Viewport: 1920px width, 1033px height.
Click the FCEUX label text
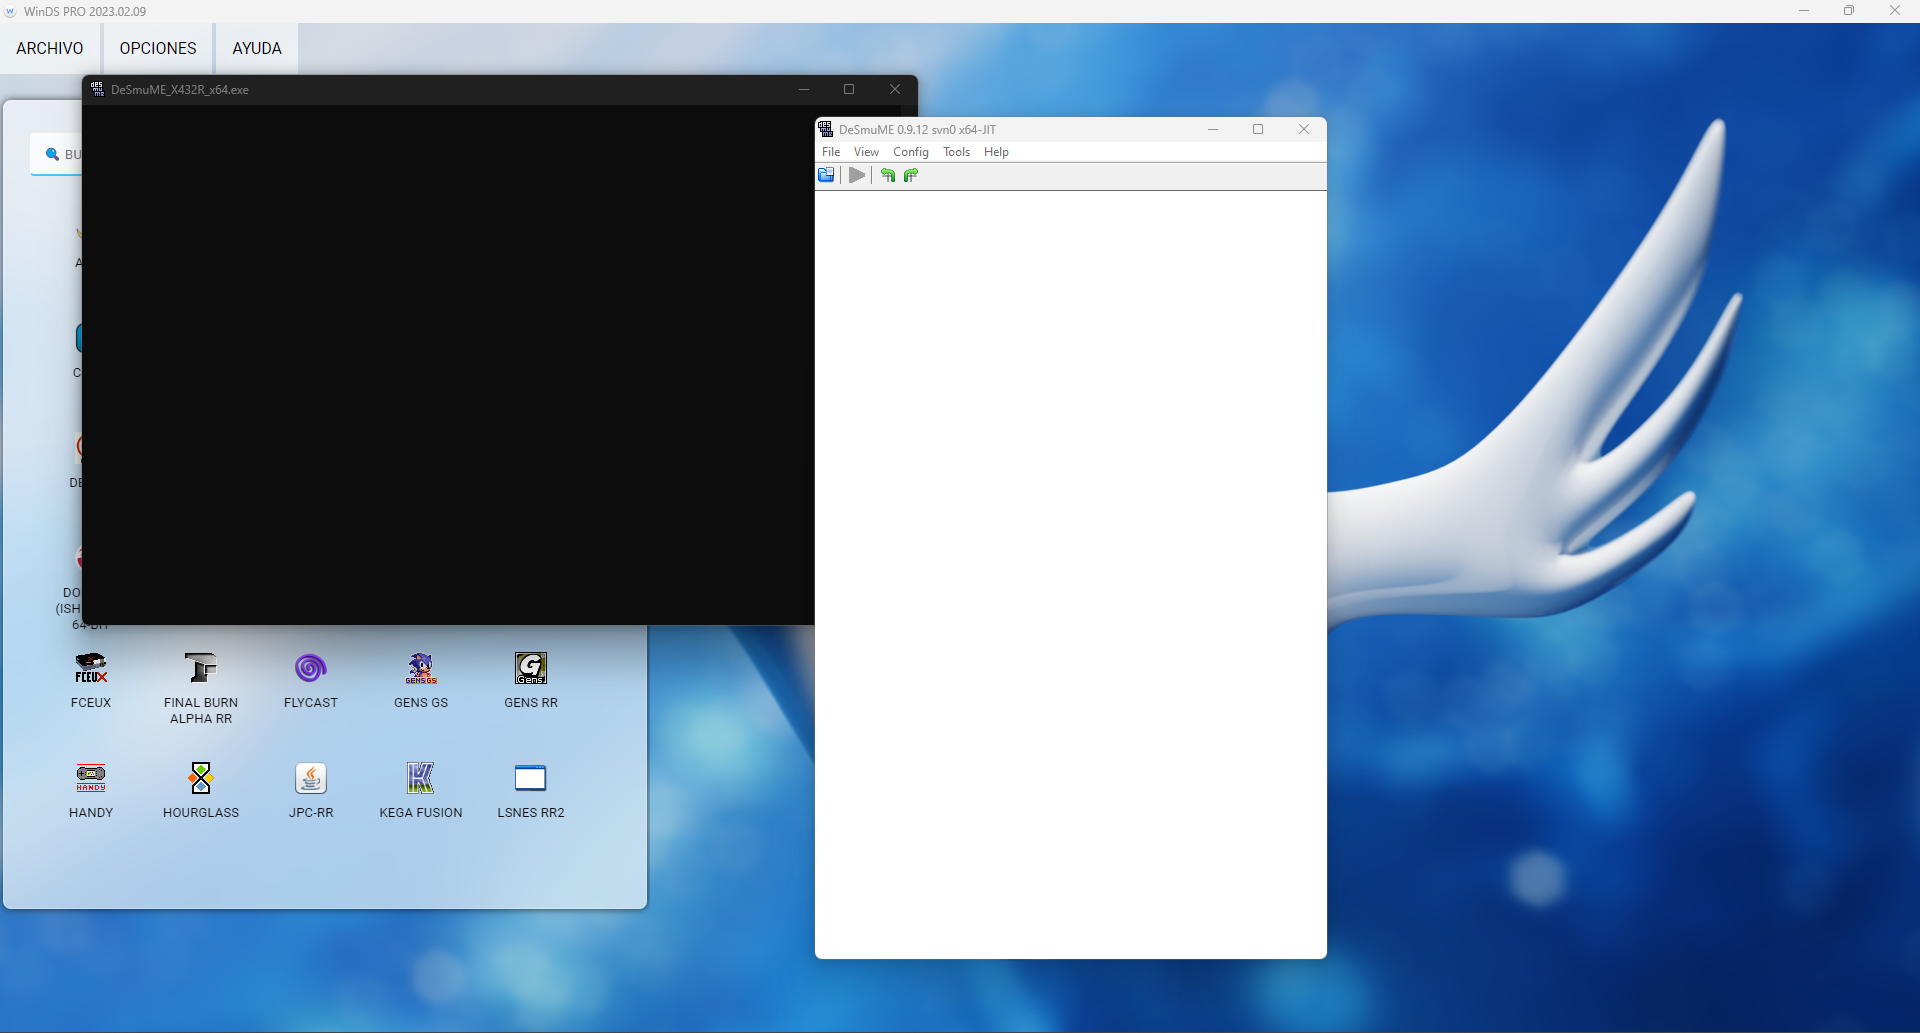tap(91, 703)
